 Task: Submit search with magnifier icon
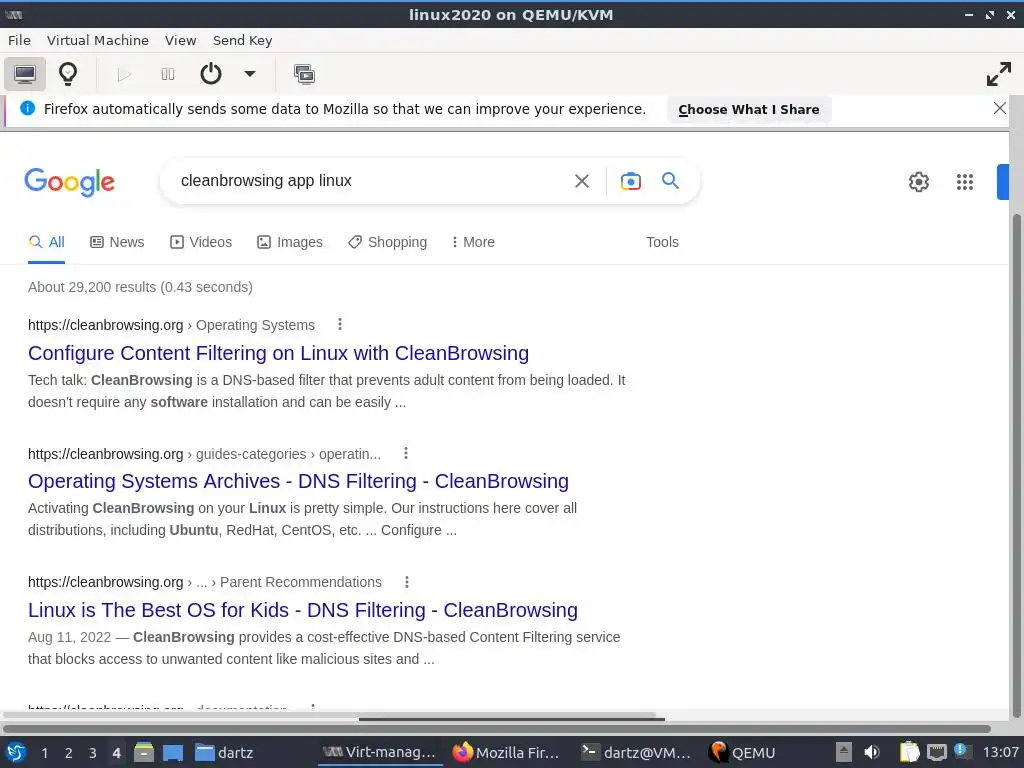coord(670,180)
